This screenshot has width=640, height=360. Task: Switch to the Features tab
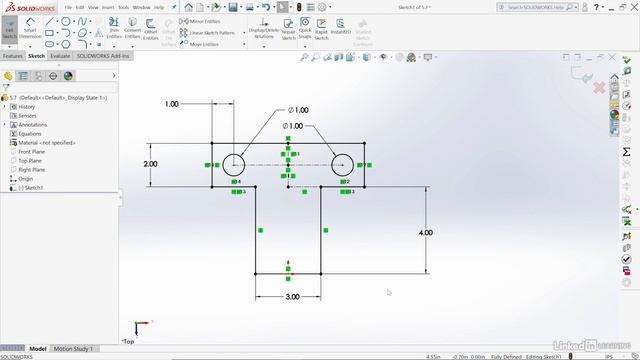point(13,56)
